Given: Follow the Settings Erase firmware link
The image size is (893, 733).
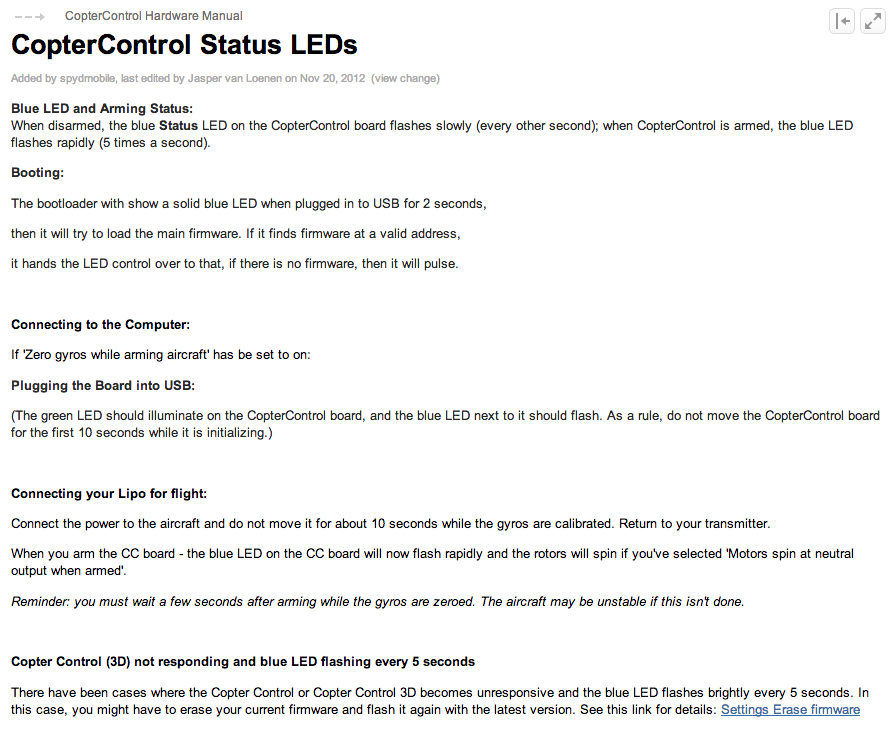Looking at the screenshot, I should click(790, 710).
